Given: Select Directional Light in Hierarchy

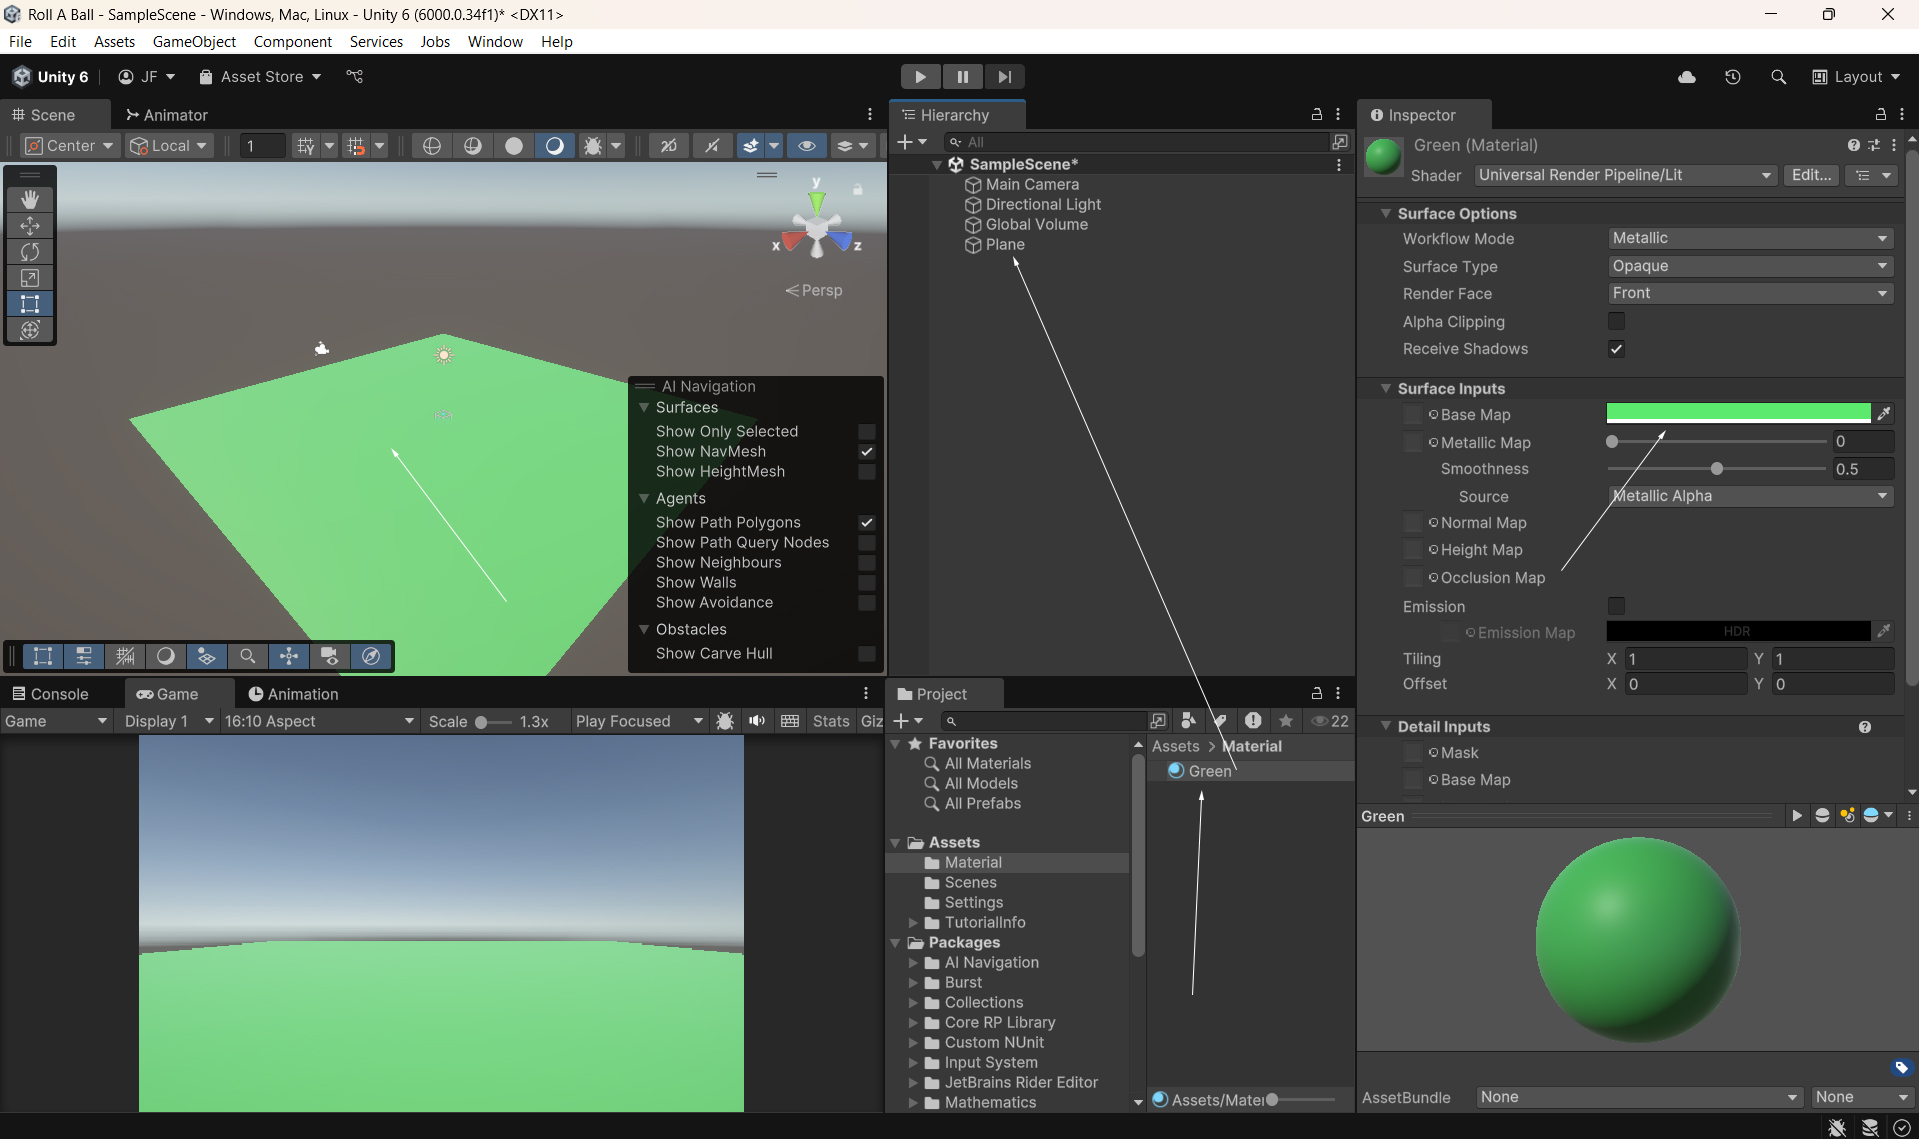Looking at the screenshot, I should (1042, 204).
